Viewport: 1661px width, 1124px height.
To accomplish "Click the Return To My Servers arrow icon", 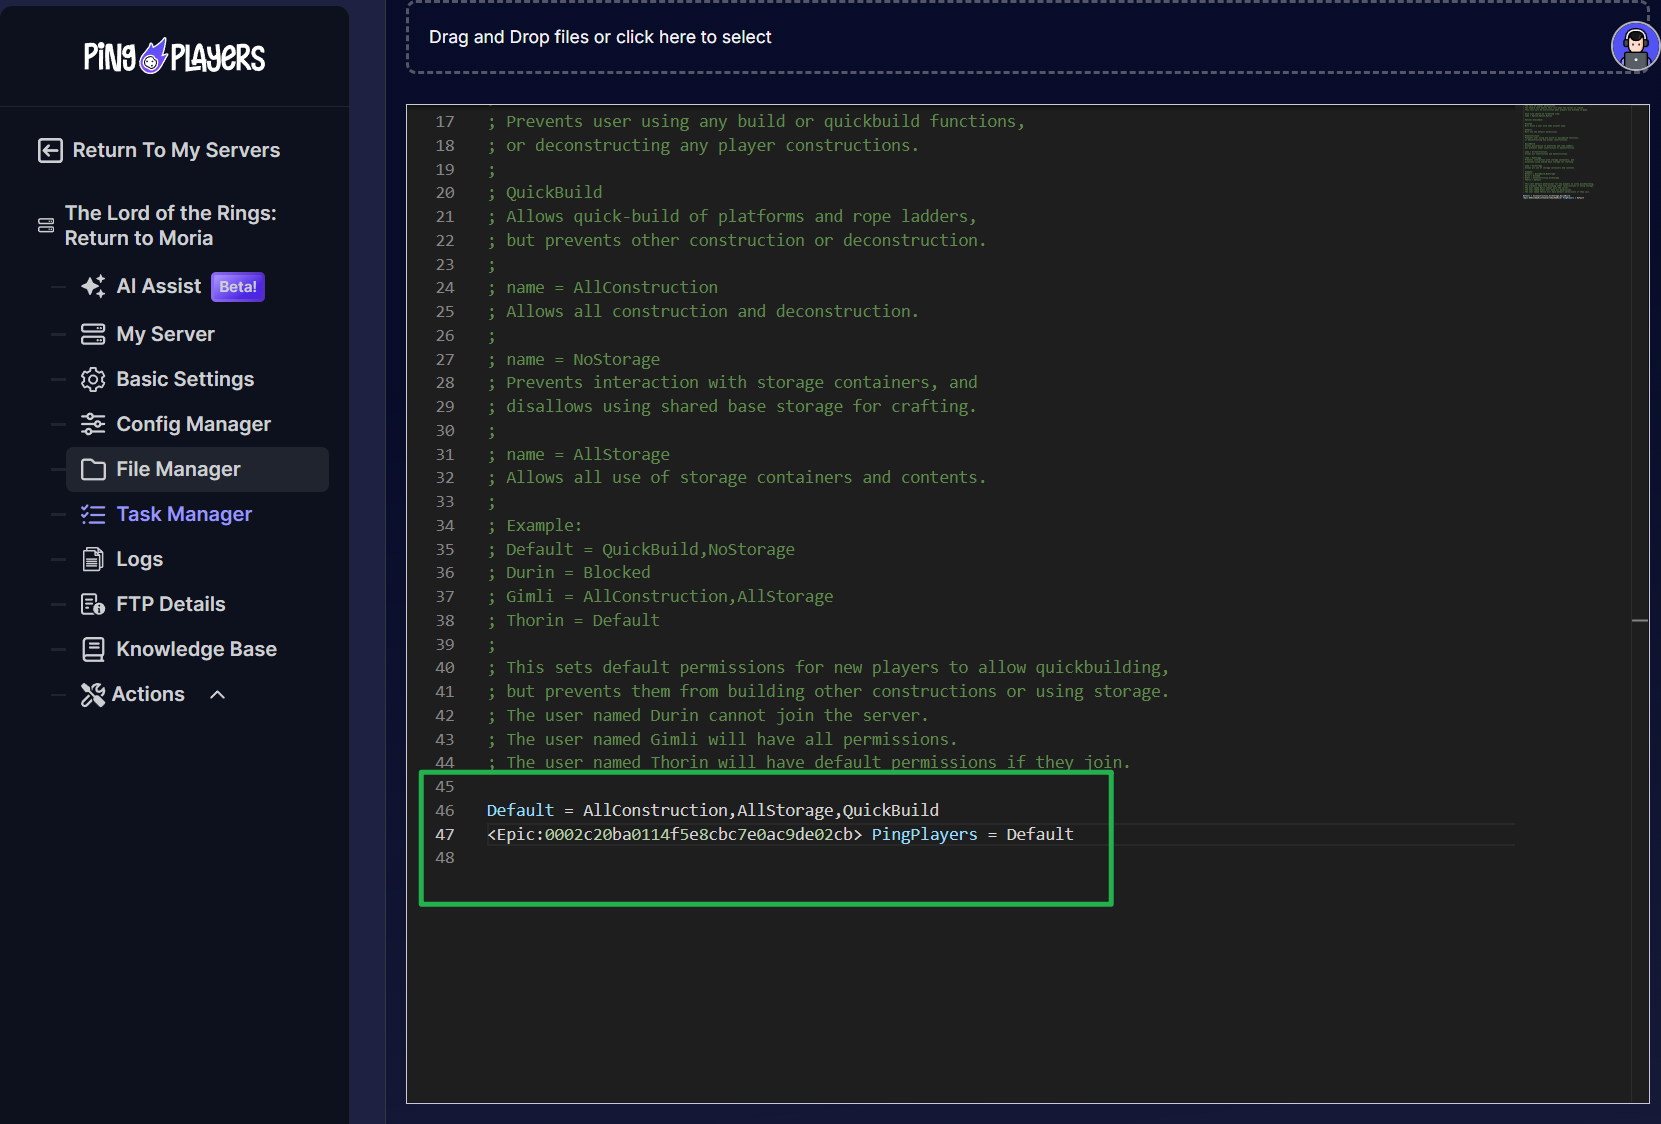I will 50,150.
